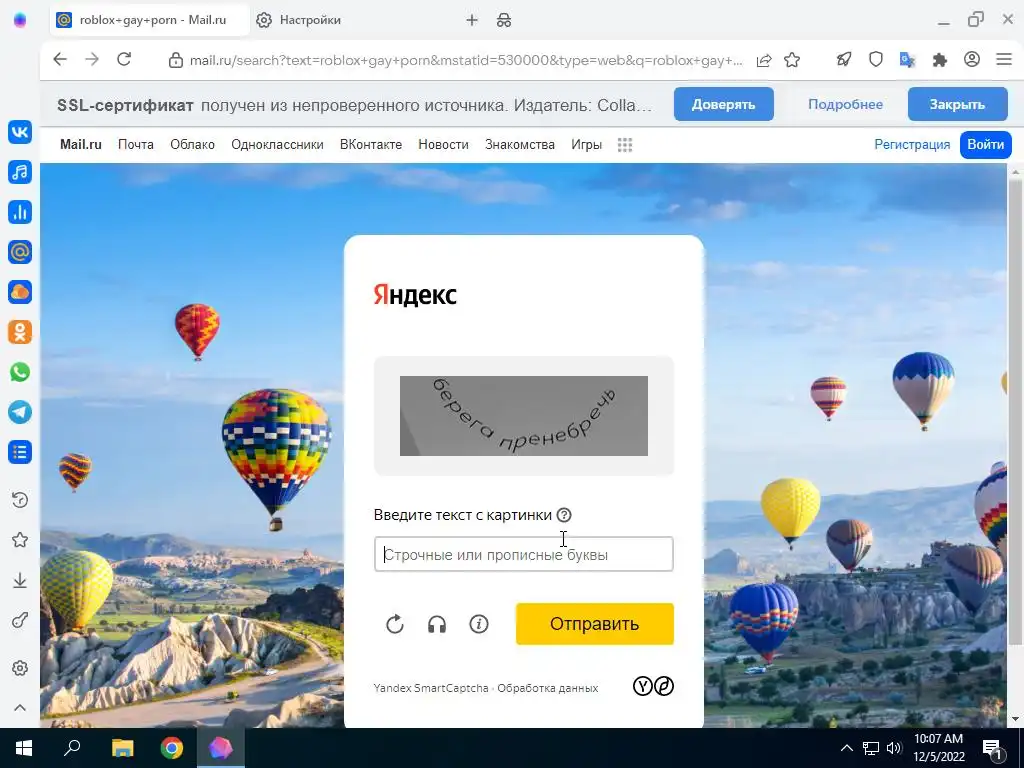Screen dimensions: 1024x768
Task: Open the user profile icon
Action: point(972,59)
